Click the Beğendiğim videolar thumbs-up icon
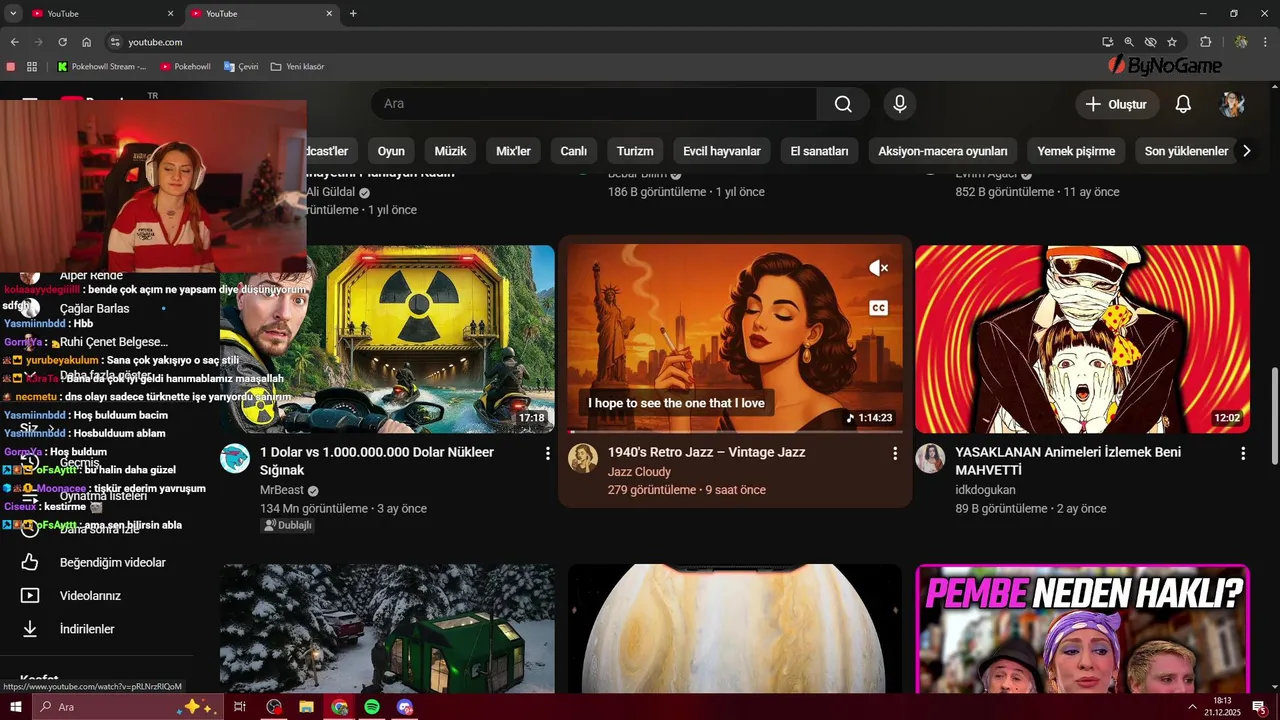1280x720 pixels. point(30,562)
